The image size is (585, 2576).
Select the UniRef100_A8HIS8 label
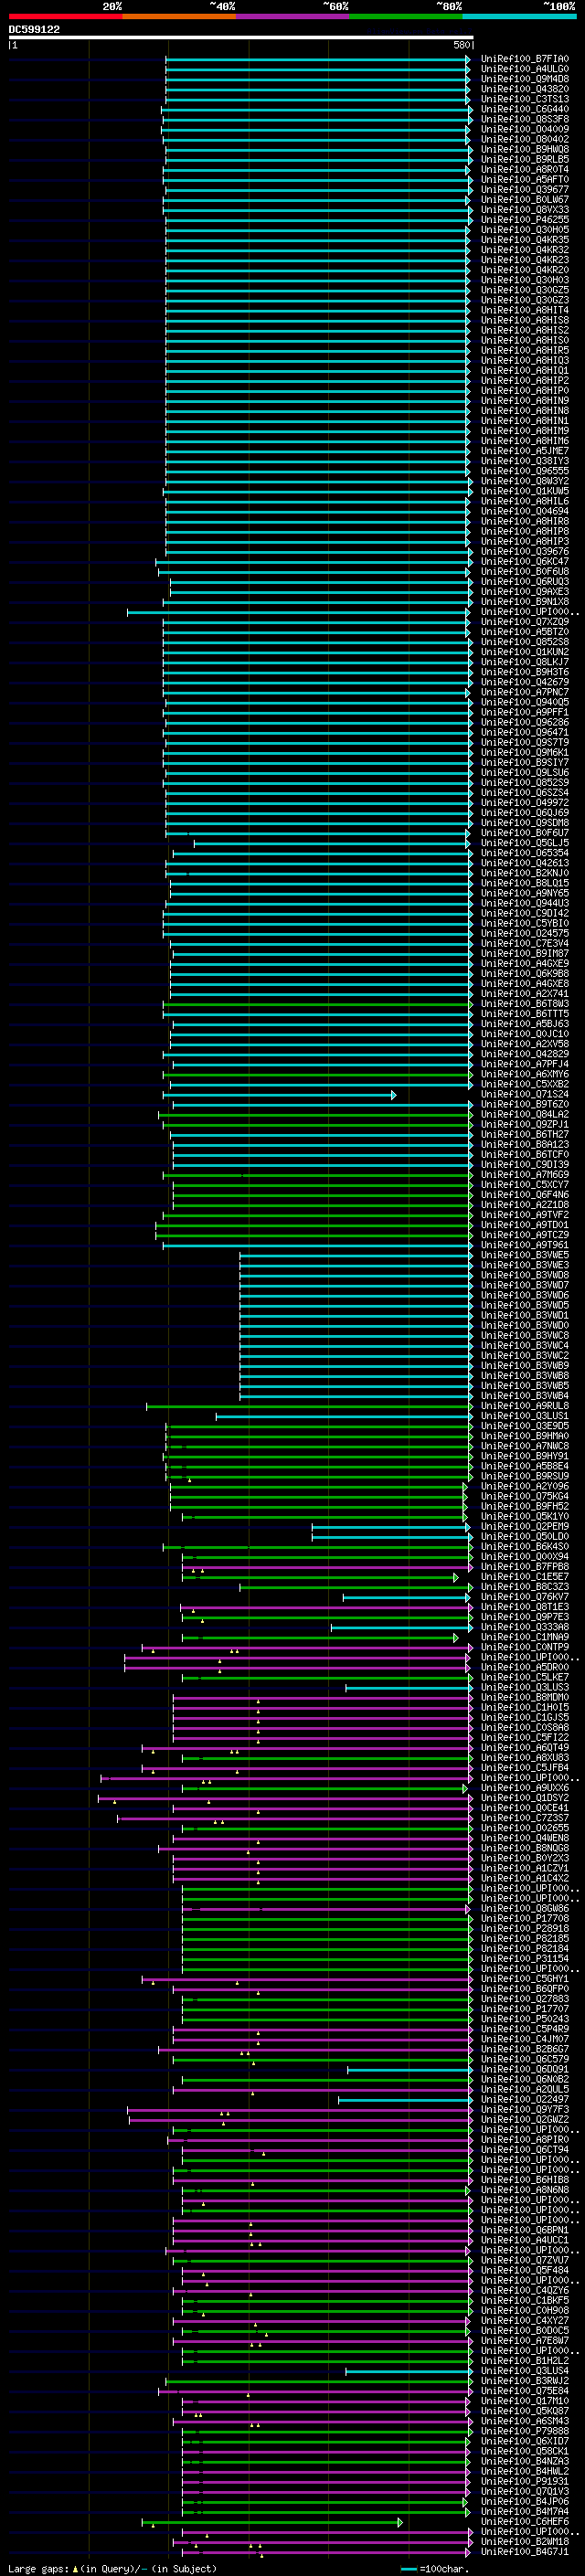(524, 320)
